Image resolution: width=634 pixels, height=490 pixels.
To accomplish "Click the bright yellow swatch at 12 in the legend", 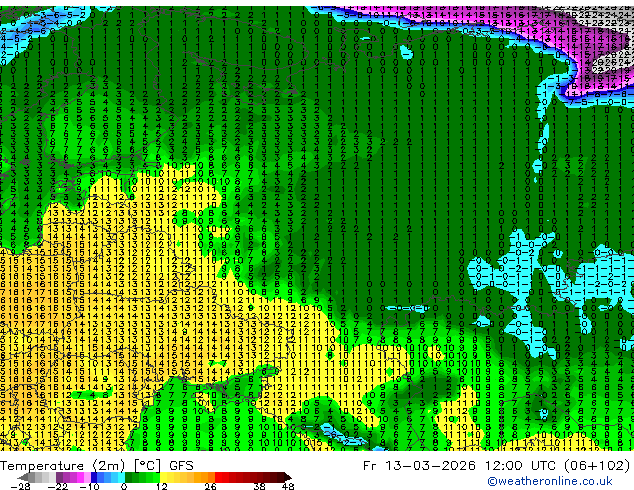I will coord(163,477).
